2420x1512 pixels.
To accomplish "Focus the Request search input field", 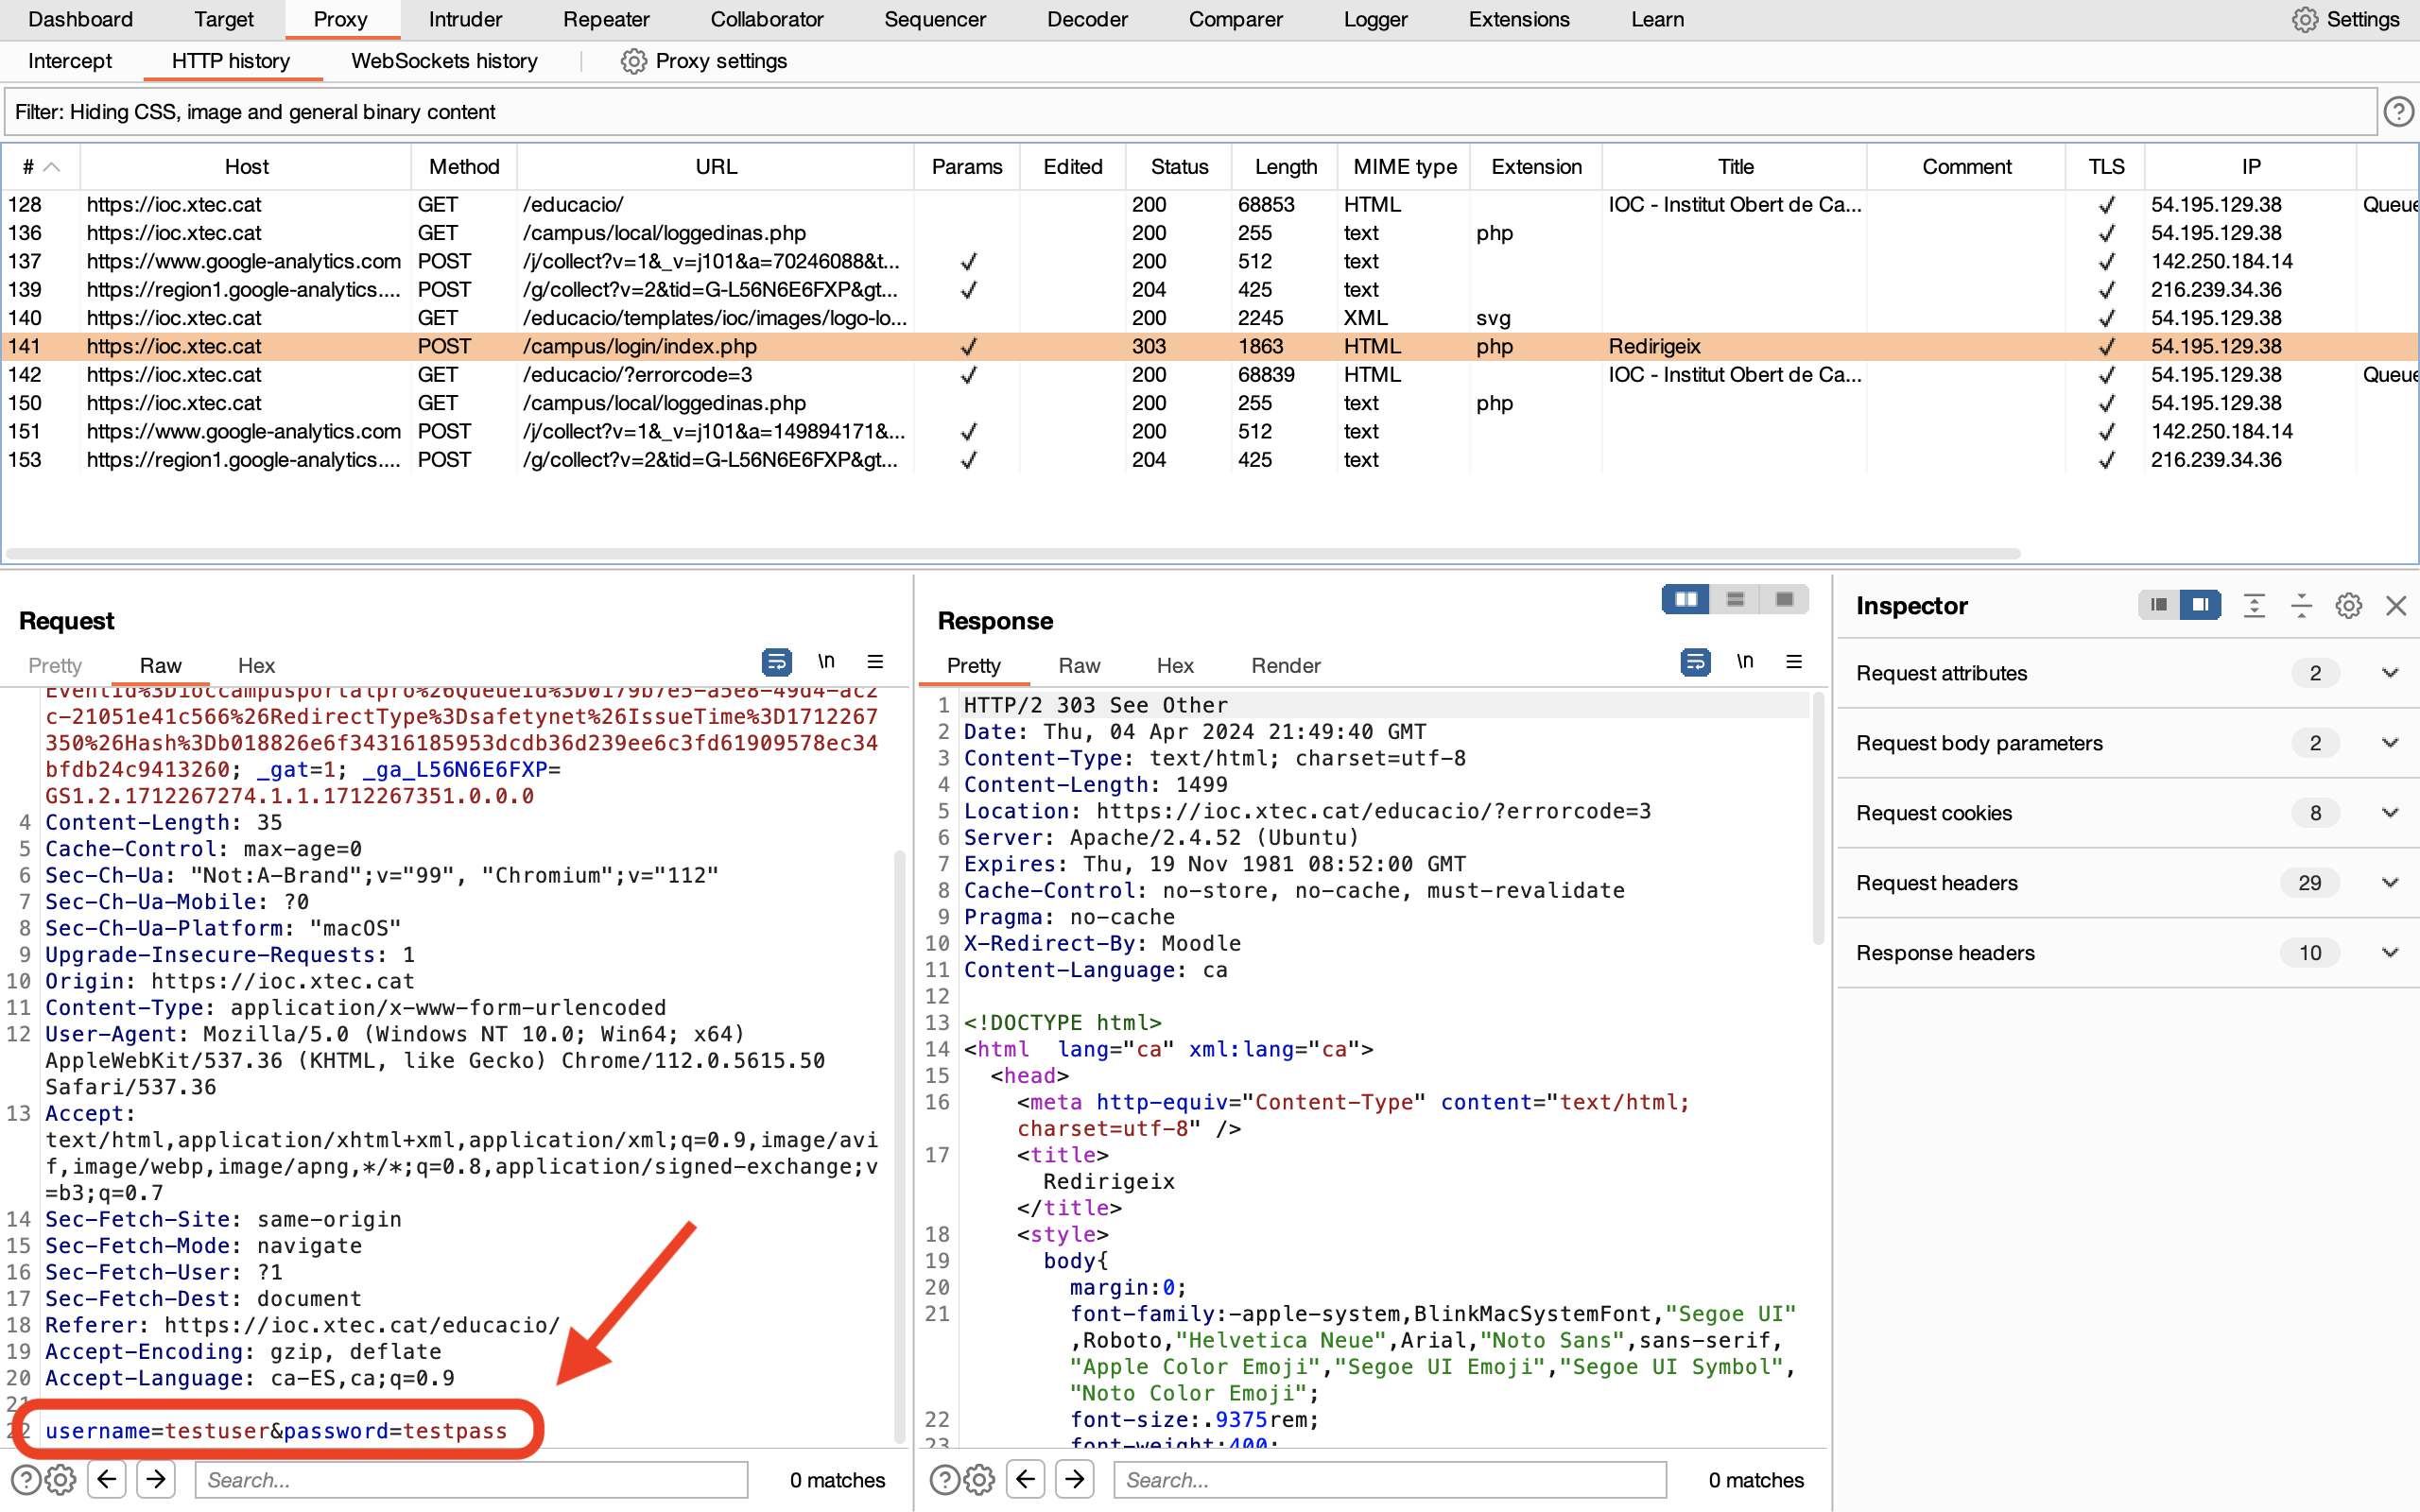I will (x=471, y=1479).
